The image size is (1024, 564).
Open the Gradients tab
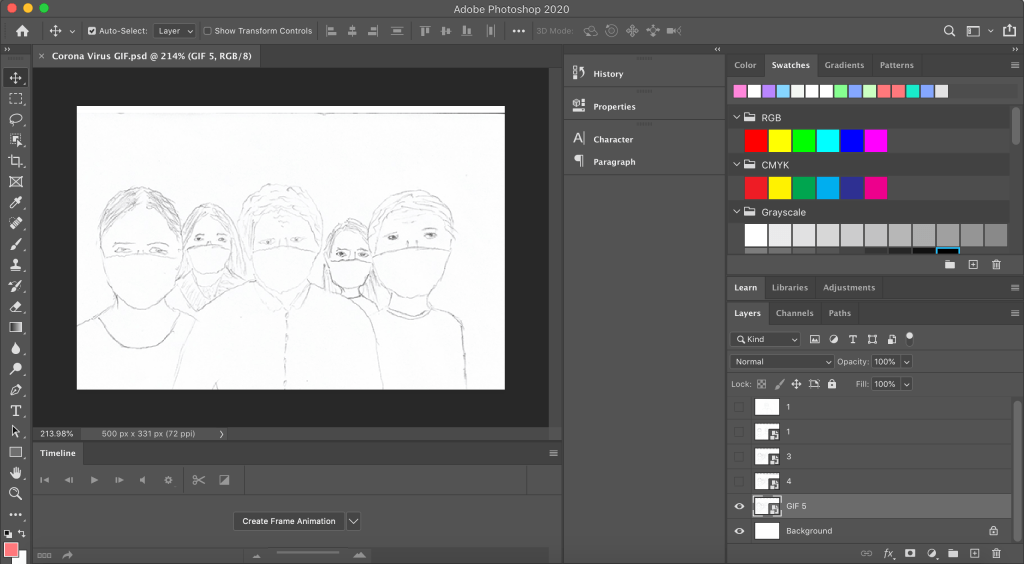coord(844,65)
